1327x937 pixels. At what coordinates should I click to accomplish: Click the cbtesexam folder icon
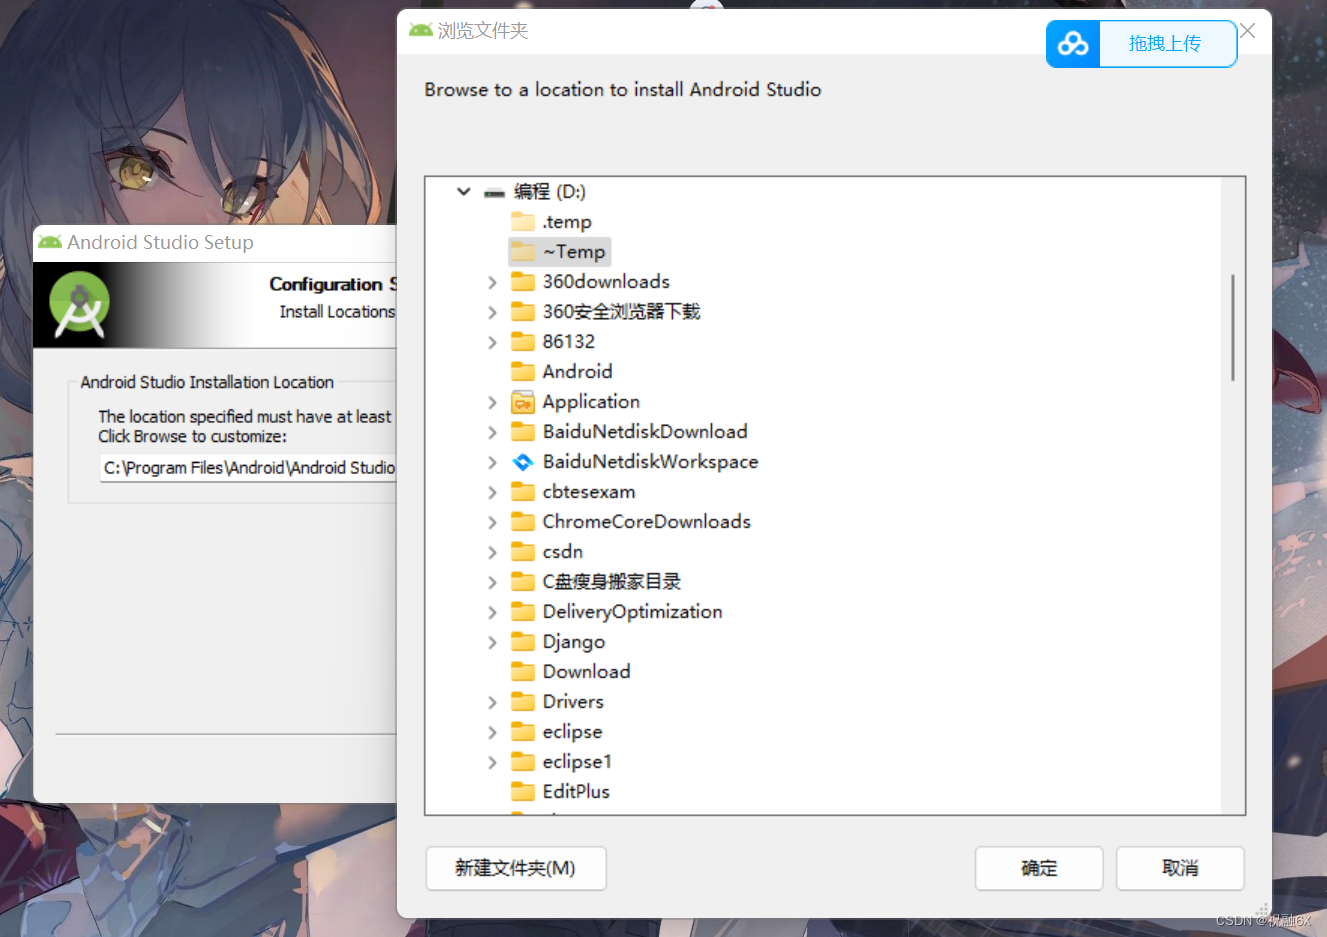[523, 491]
